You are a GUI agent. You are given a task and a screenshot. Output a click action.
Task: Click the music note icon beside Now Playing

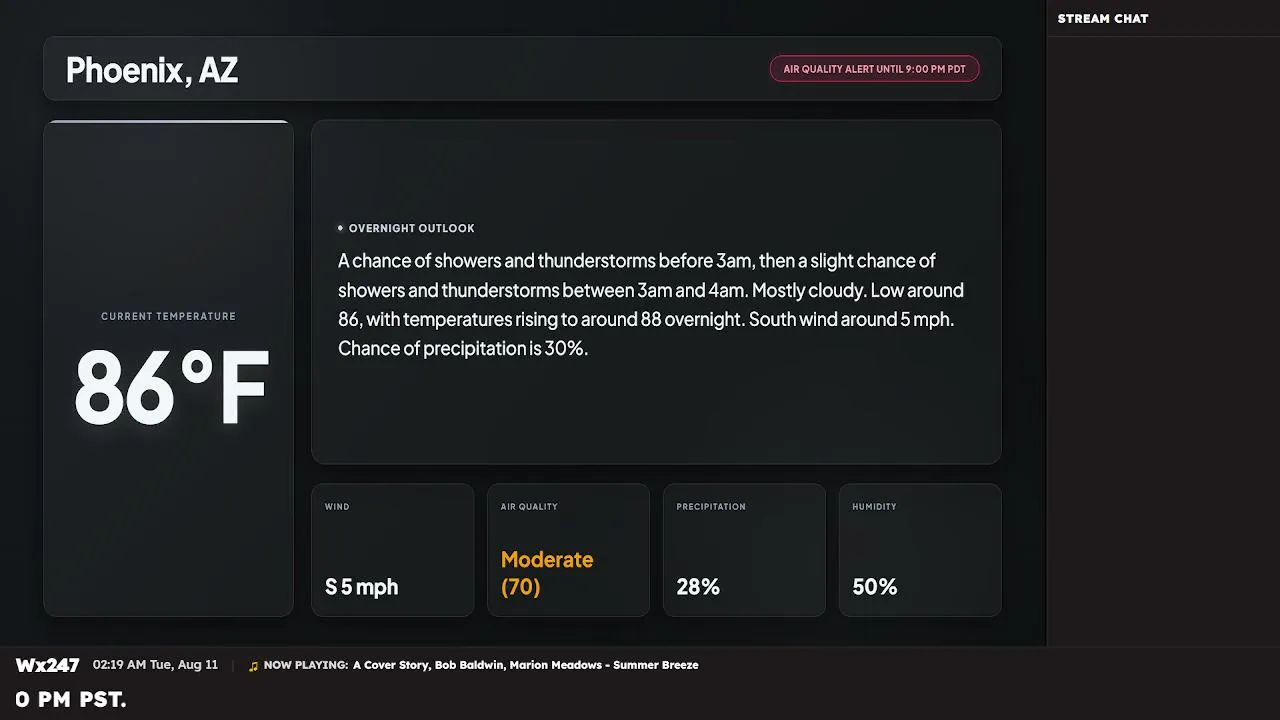click(253, 666)
